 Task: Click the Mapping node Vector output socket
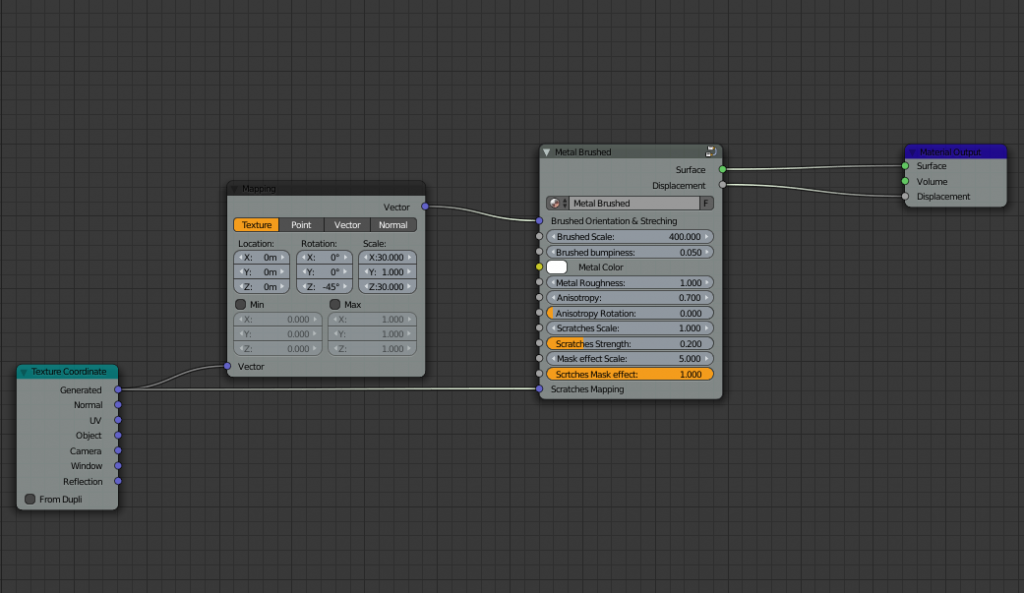coord(425,206)
